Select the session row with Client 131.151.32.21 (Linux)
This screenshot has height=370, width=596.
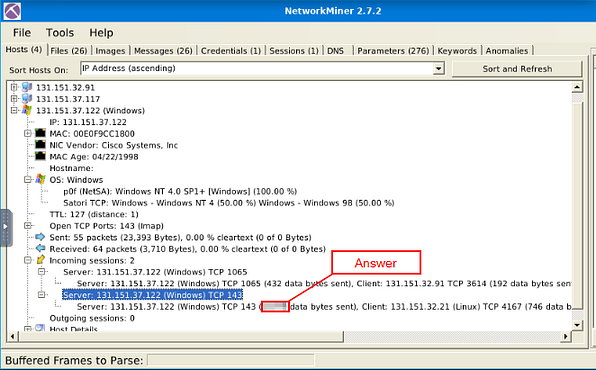click(323, 306)
